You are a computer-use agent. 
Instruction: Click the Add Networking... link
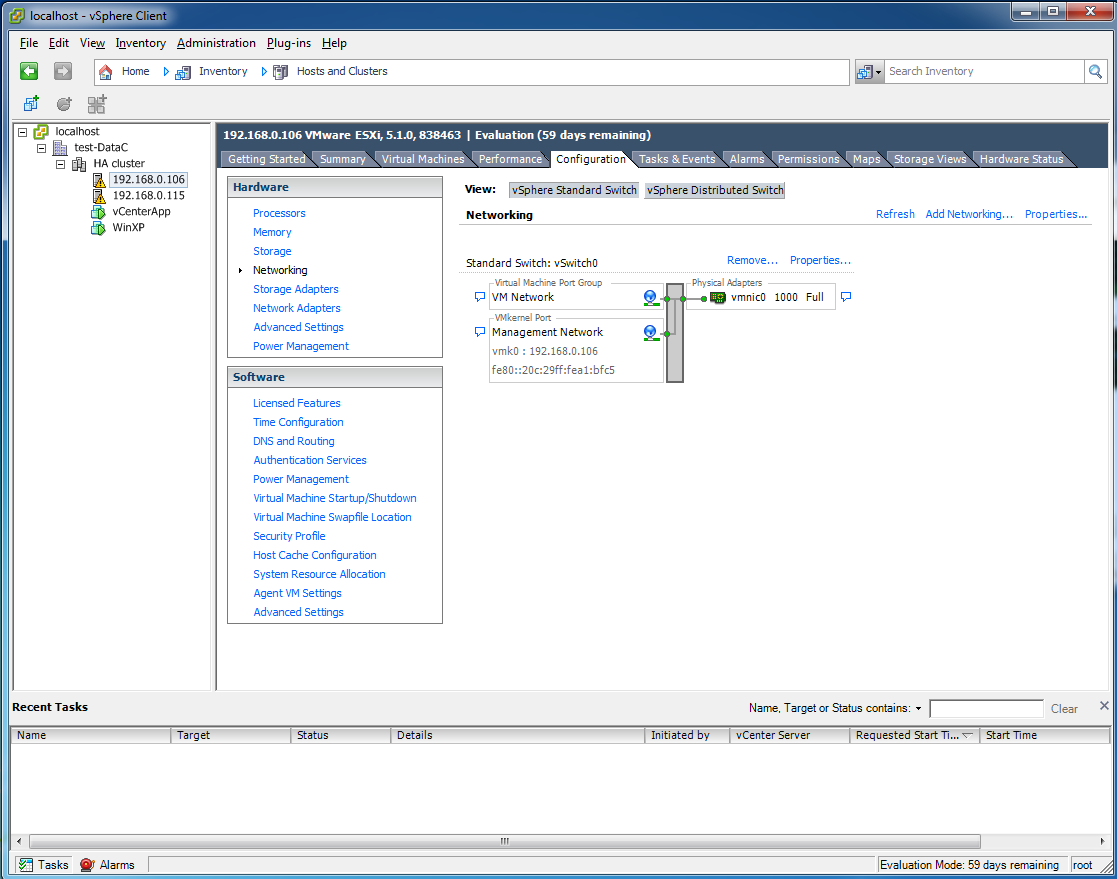pyautogui.click(x=969, y=214)
